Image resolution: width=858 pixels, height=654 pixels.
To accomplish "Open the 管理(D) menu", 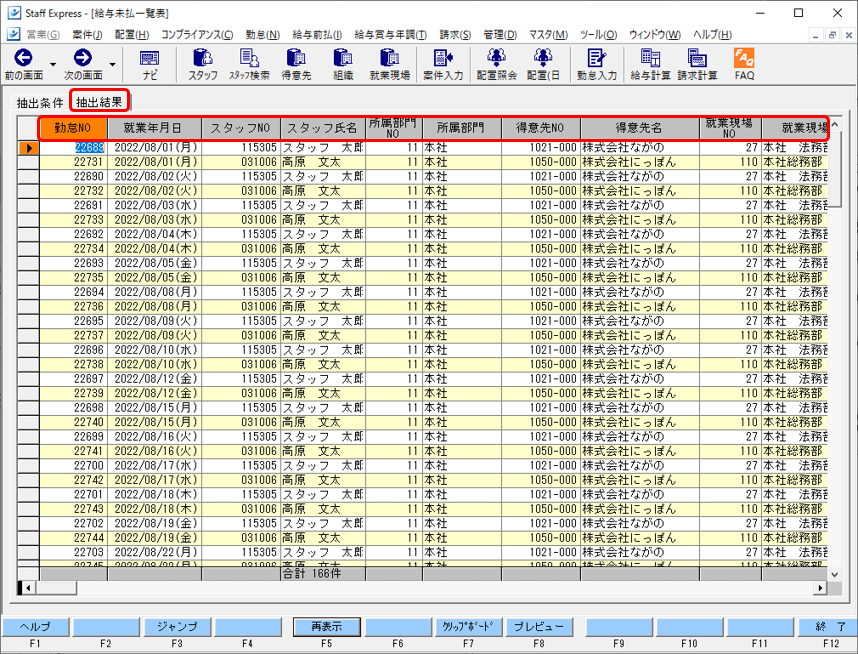I will tap(500, 35).
